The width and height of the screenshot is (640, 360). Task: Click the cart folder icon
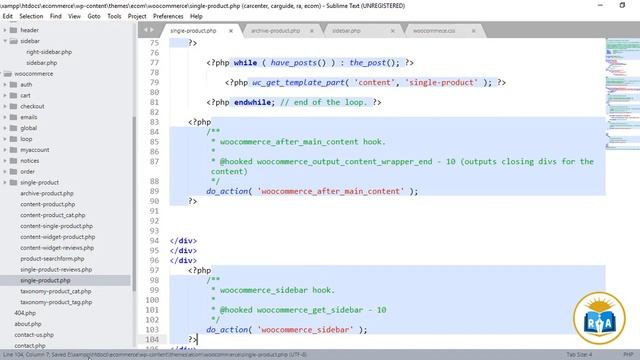pyautogui.click(x=13, y=96)
